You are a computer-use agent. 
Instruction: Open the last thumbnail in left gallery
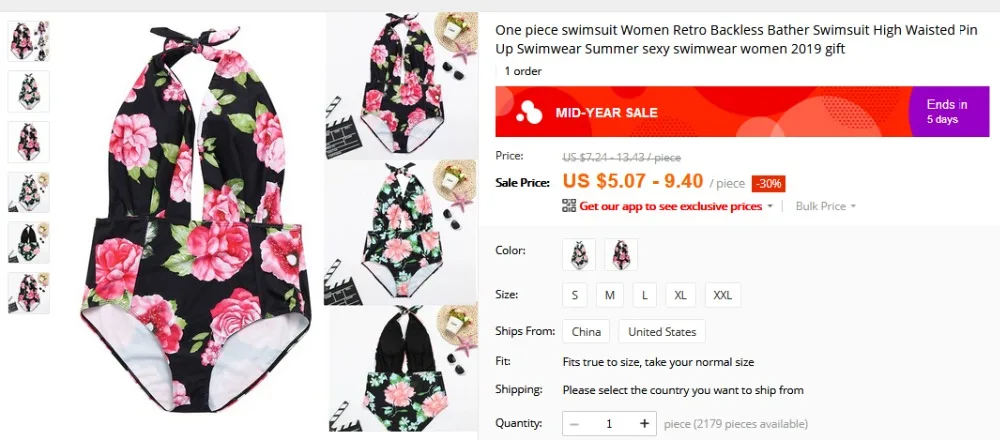coord(29,293)
